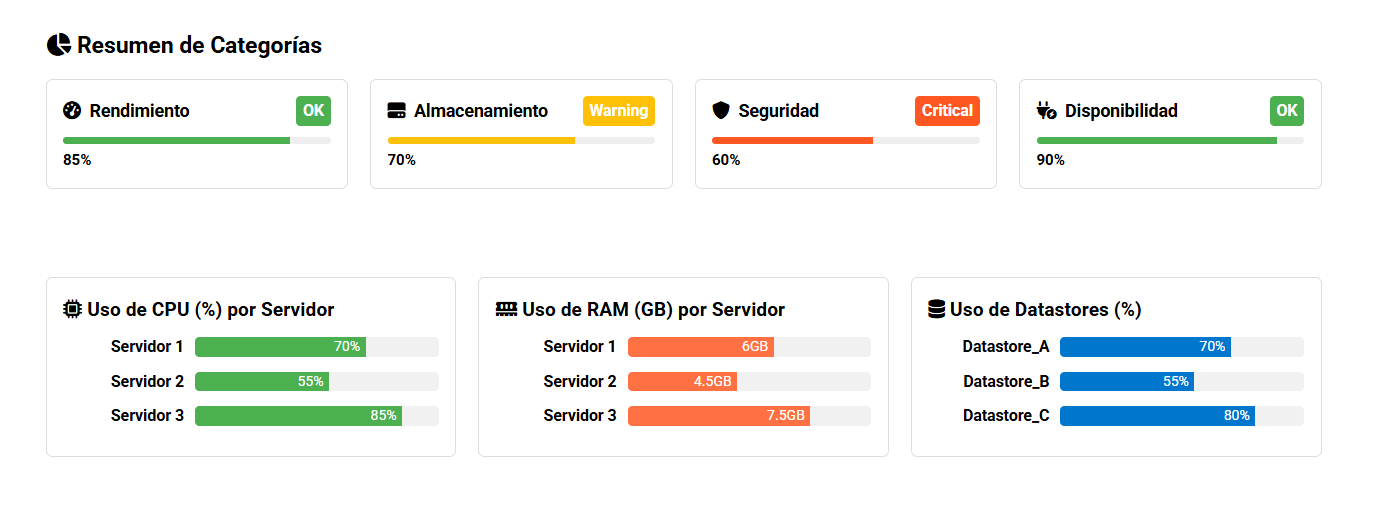Screen dimensions: 1383x514
Task: Click the plug icon beside Disponibilidad
Action: (x=1047, y=111)
